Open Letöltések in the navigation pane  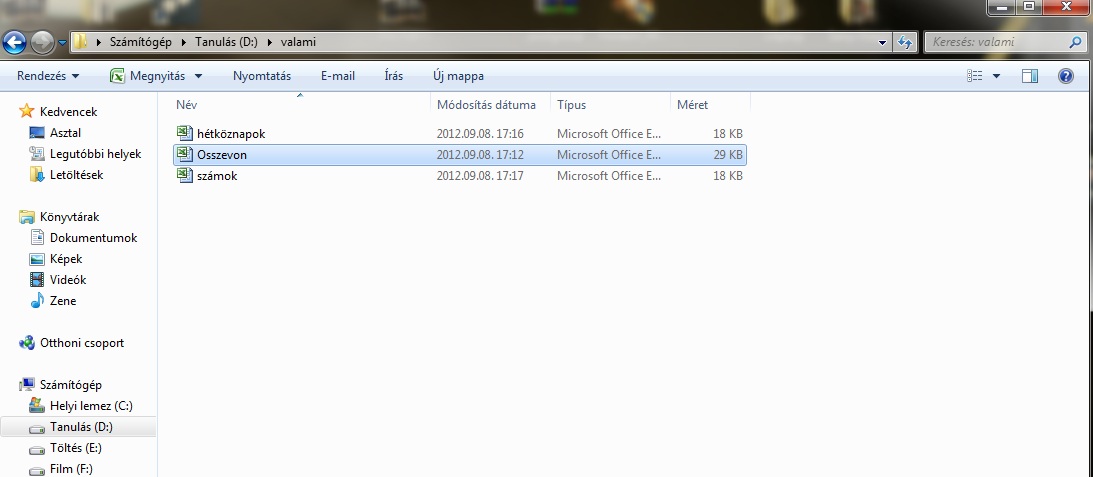pos(77,174)
